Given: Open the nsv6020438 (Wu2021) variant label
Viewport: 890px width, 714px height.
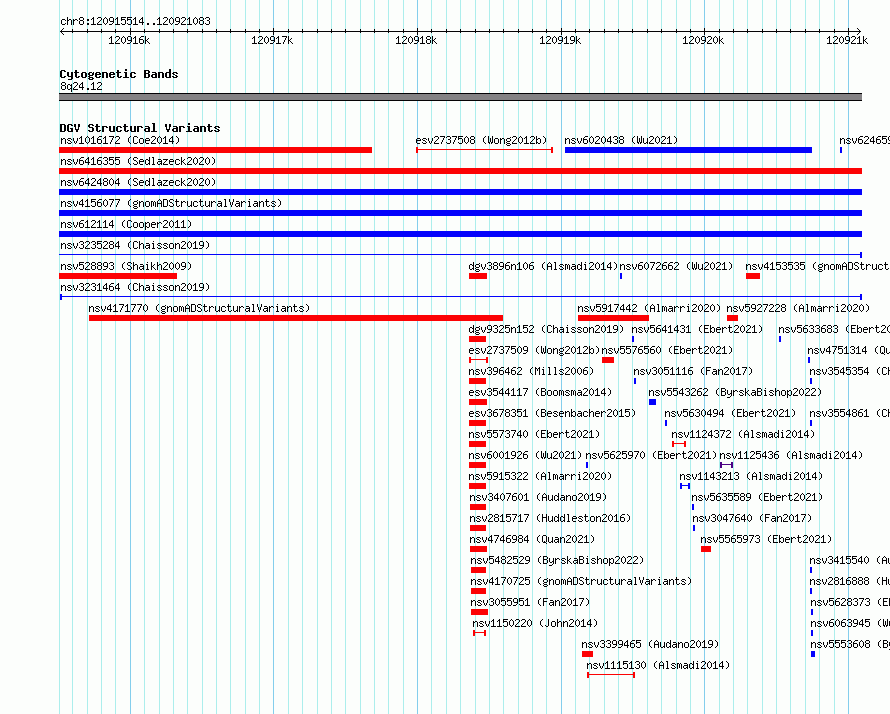Looking at the screenshot, I should point(621,140).
